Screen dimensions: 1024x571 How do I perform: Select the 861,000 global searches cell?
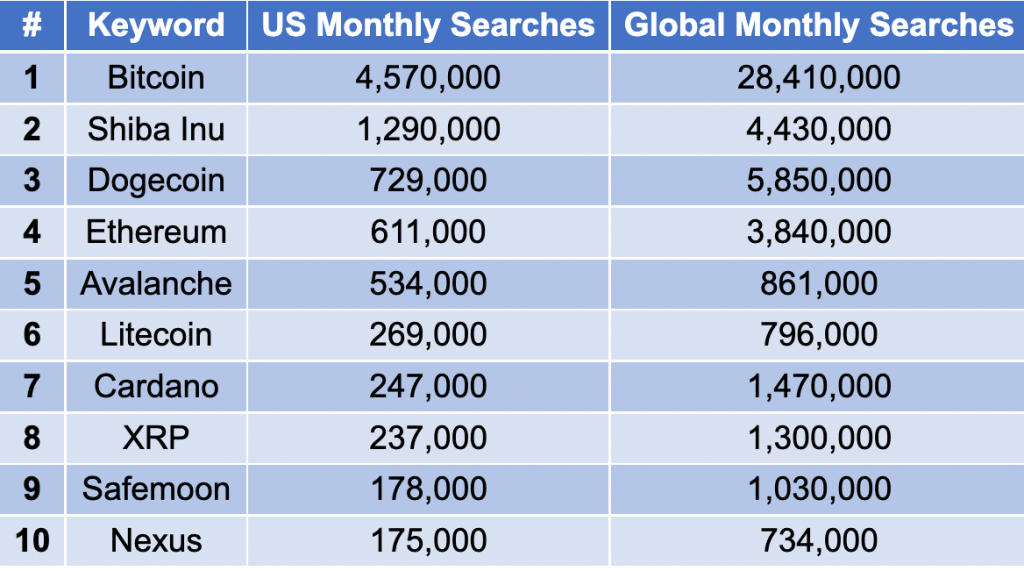(x=818, y=284)
